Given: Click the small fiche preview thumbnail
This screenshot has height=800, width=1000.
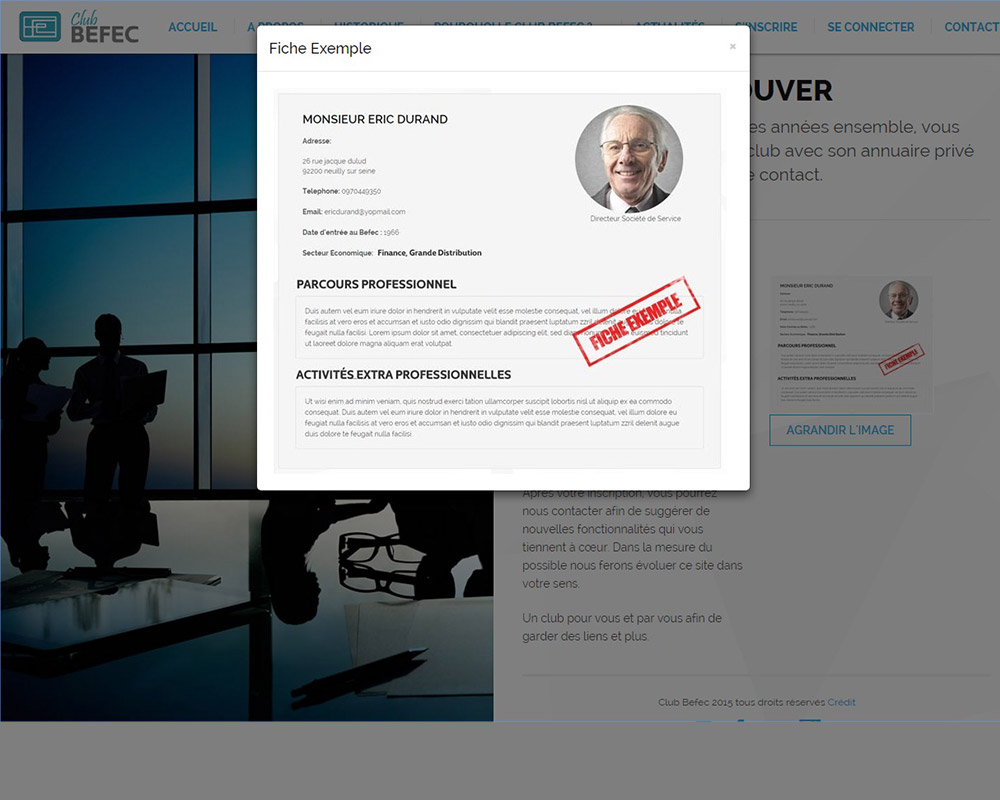Looking at the screenshot, I should pos(851,343).
